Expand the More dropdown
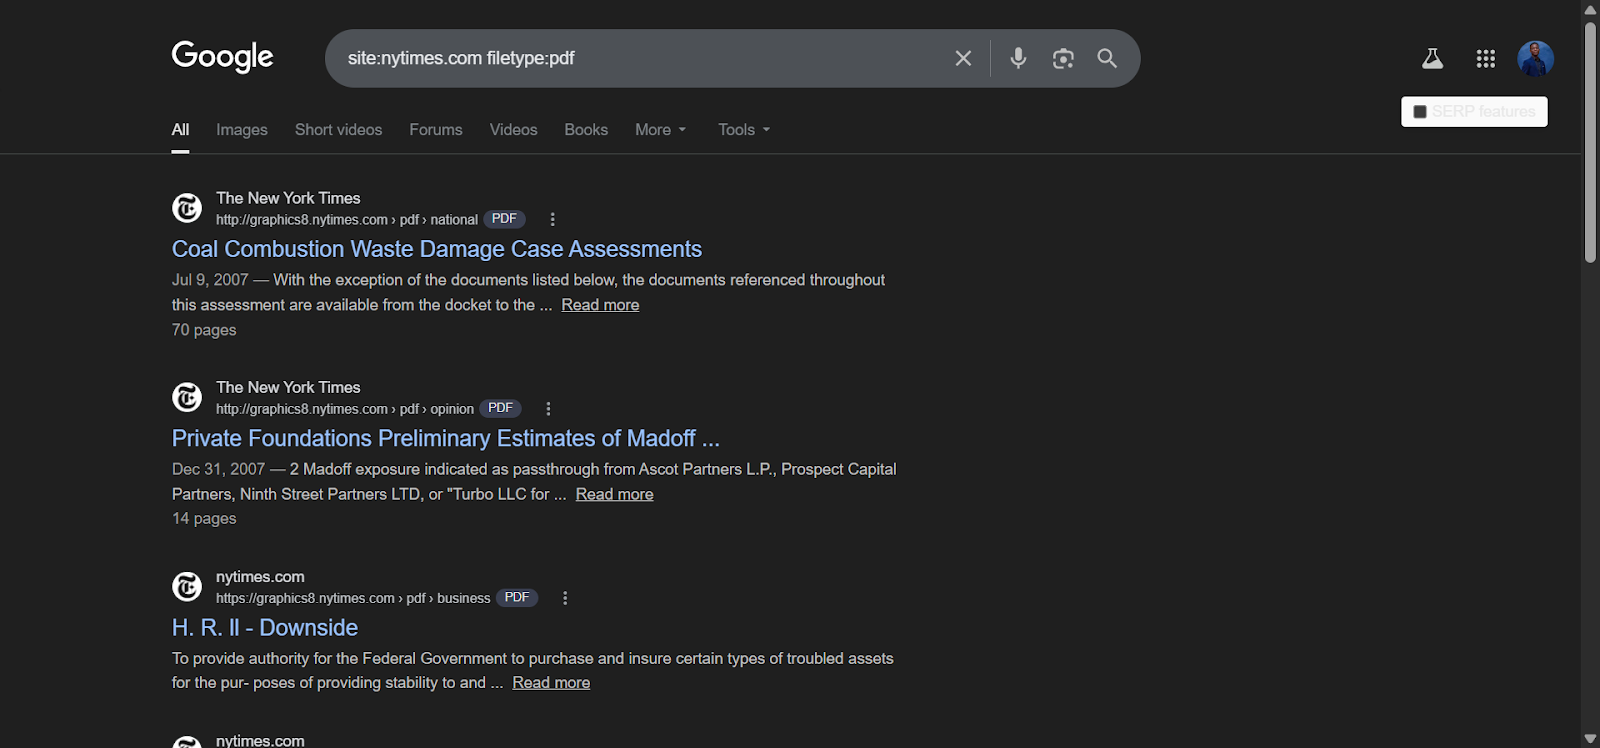This screenshot has height=748, width=1600. pos(661,130)
